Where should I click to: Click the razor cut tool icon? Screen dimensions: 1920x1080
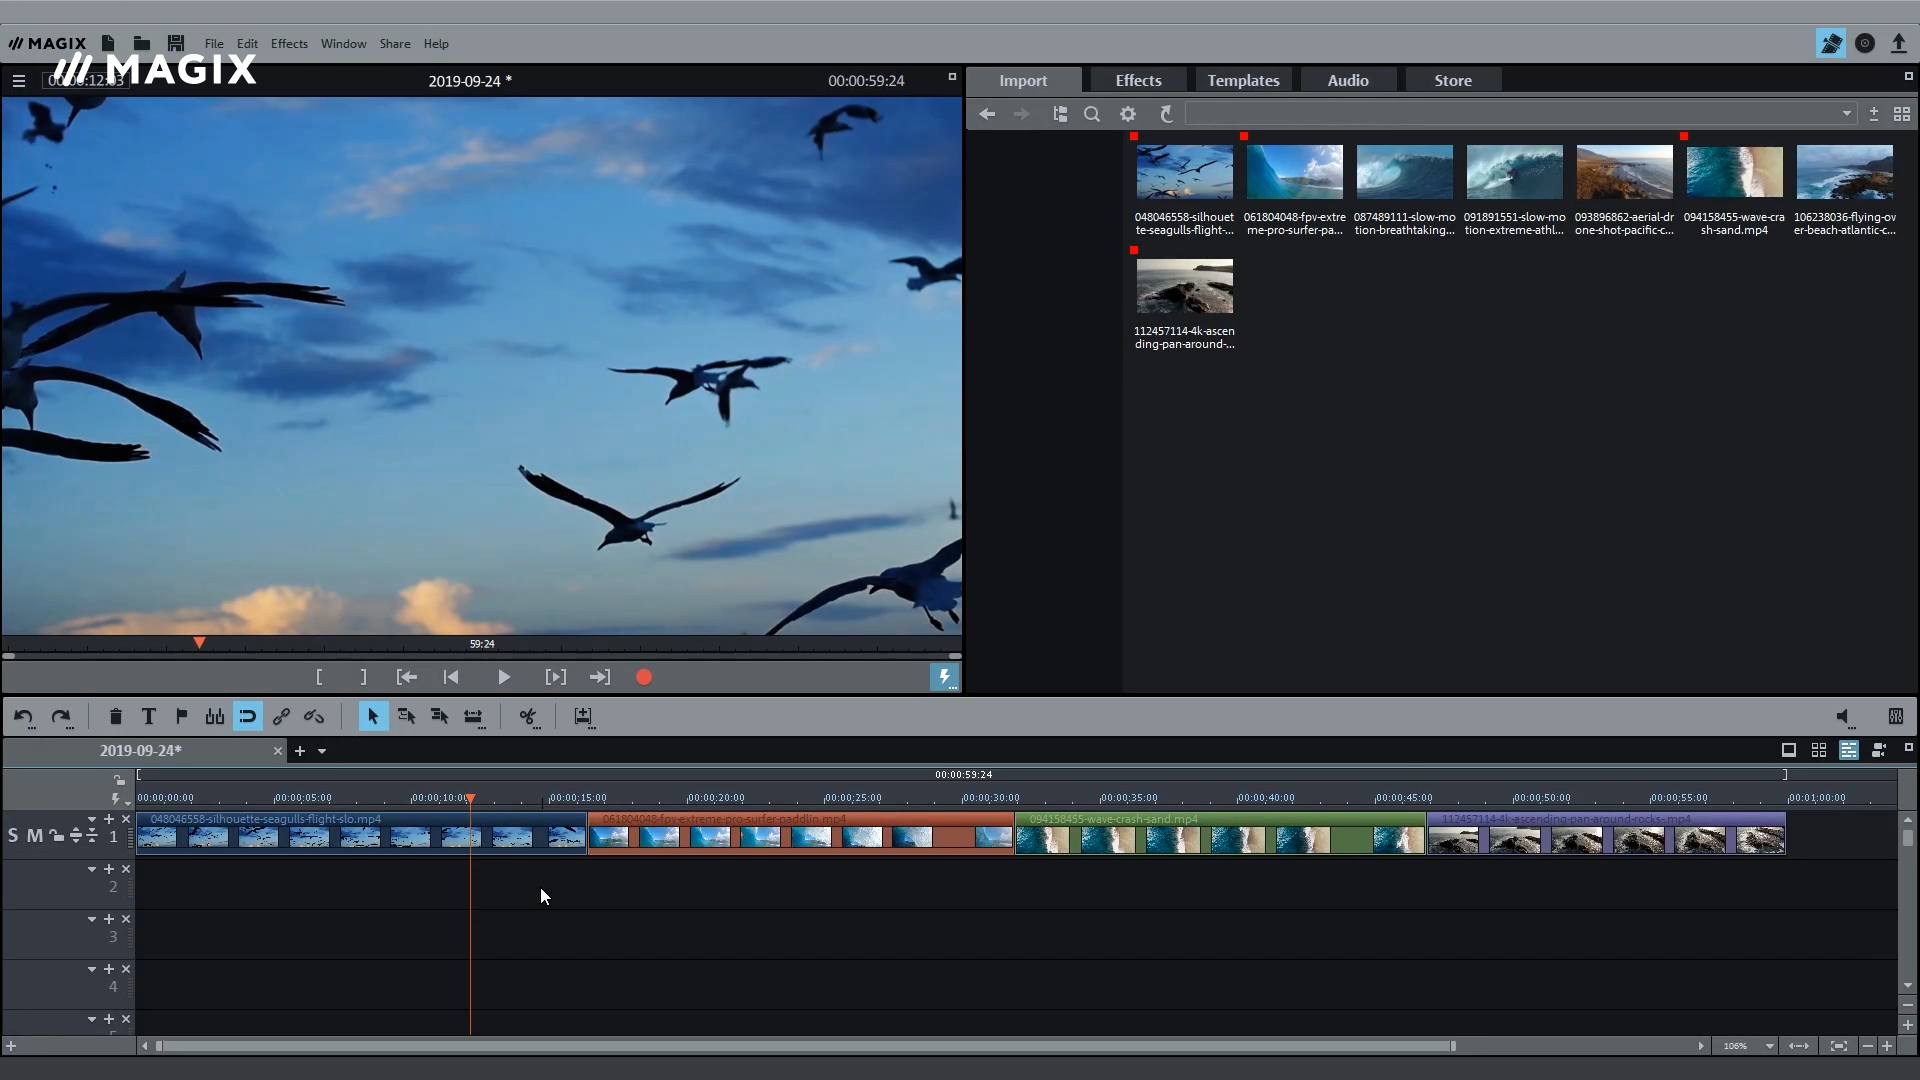(527, 716)
